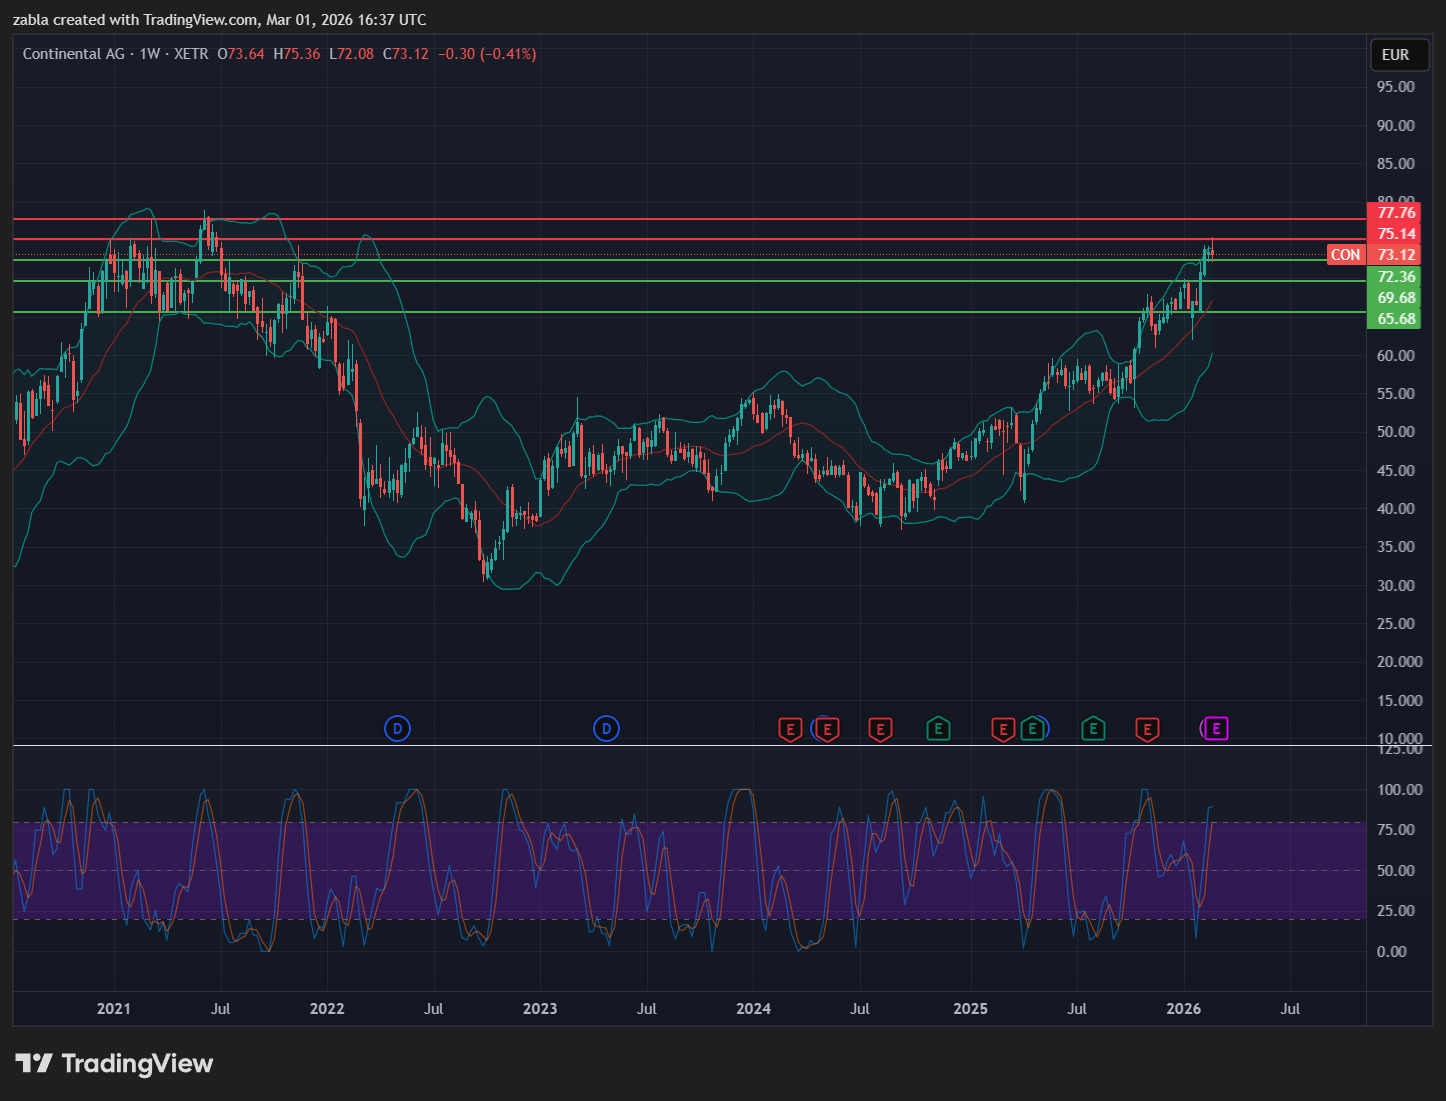This screenshot has width=1446, height=1101.
Task: Select the green 72.36 price label
Action: 1395,277
